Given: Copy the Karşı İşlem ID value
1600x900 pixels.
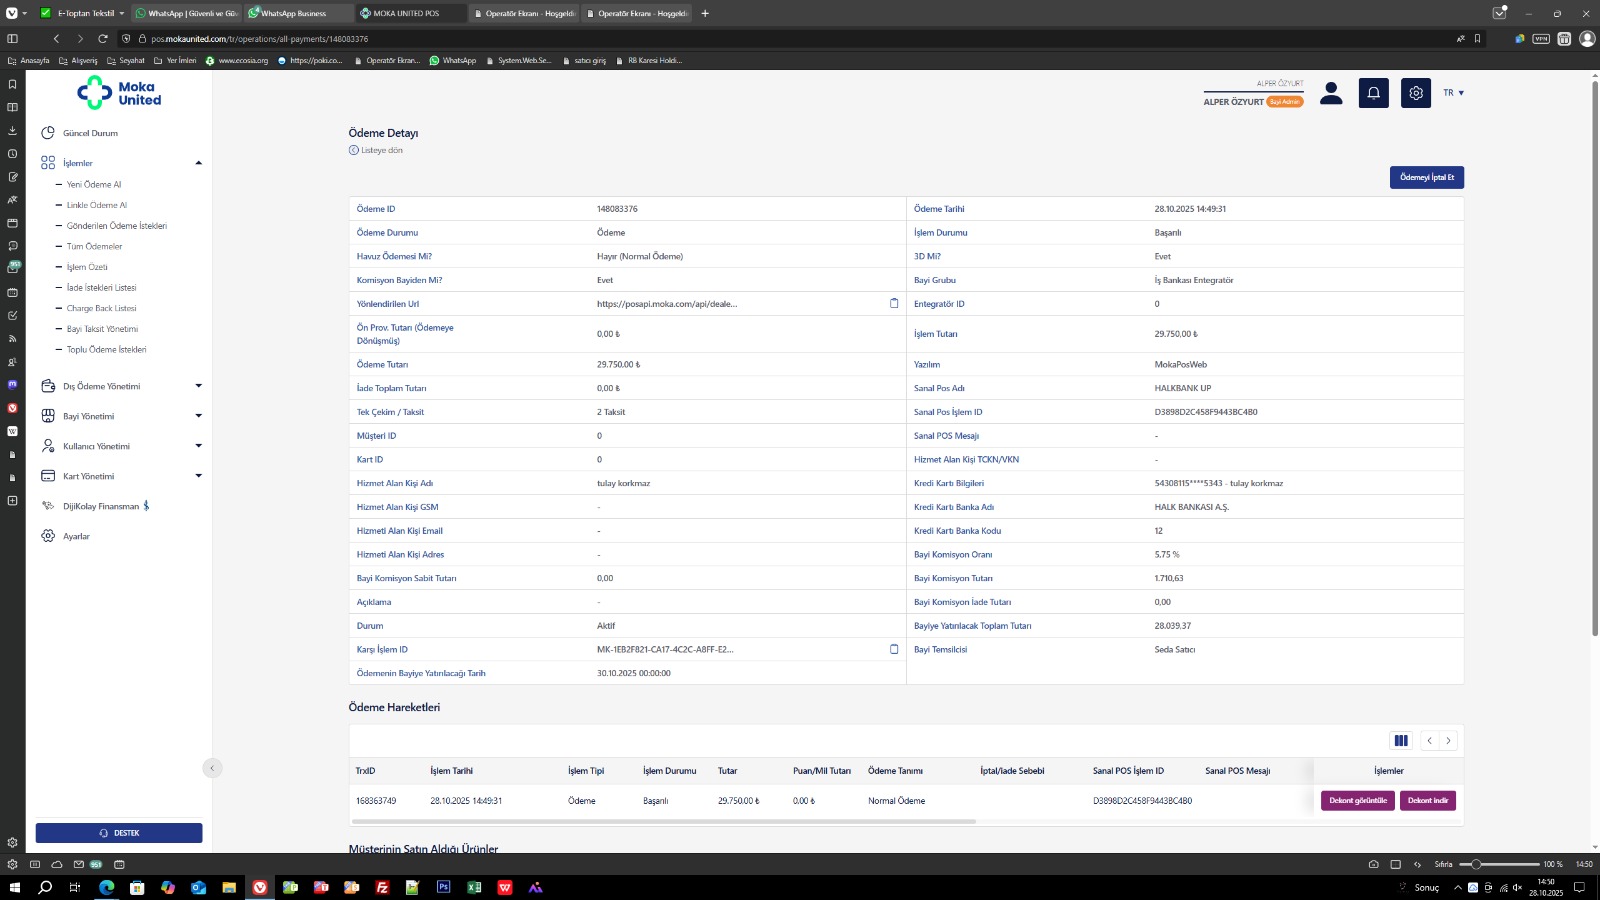Looking at the screenshot, I should [x=894, y=649].
